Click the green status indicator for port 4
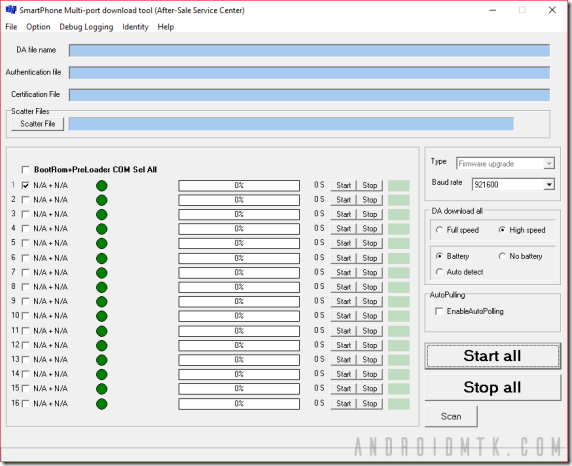Image resolution: width=572 pixels, height=466 pixels. (102, 229)
